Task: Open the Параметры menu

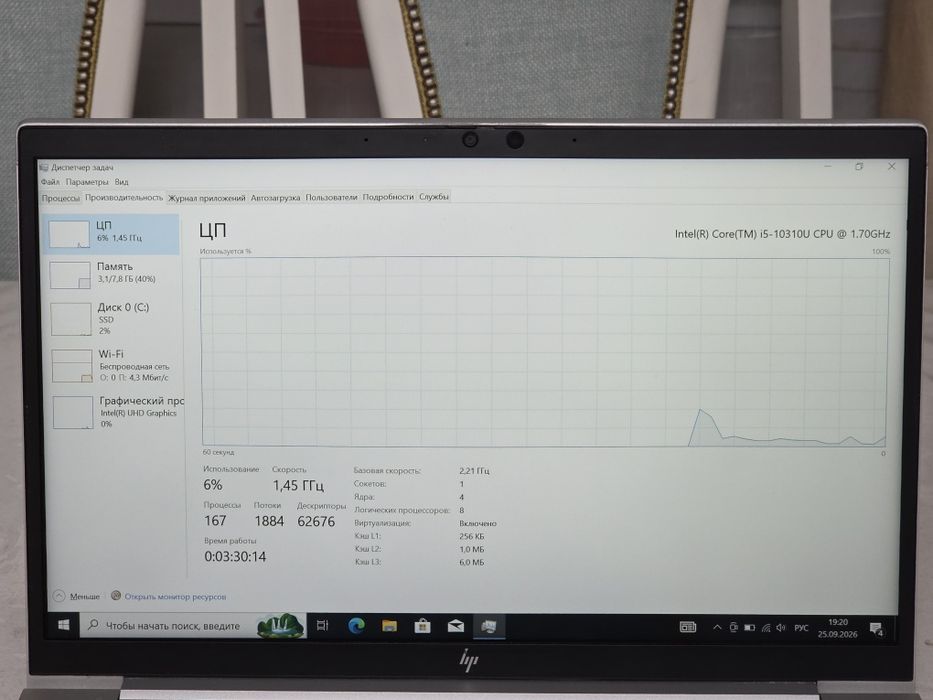Action: [x=87, y=182]
